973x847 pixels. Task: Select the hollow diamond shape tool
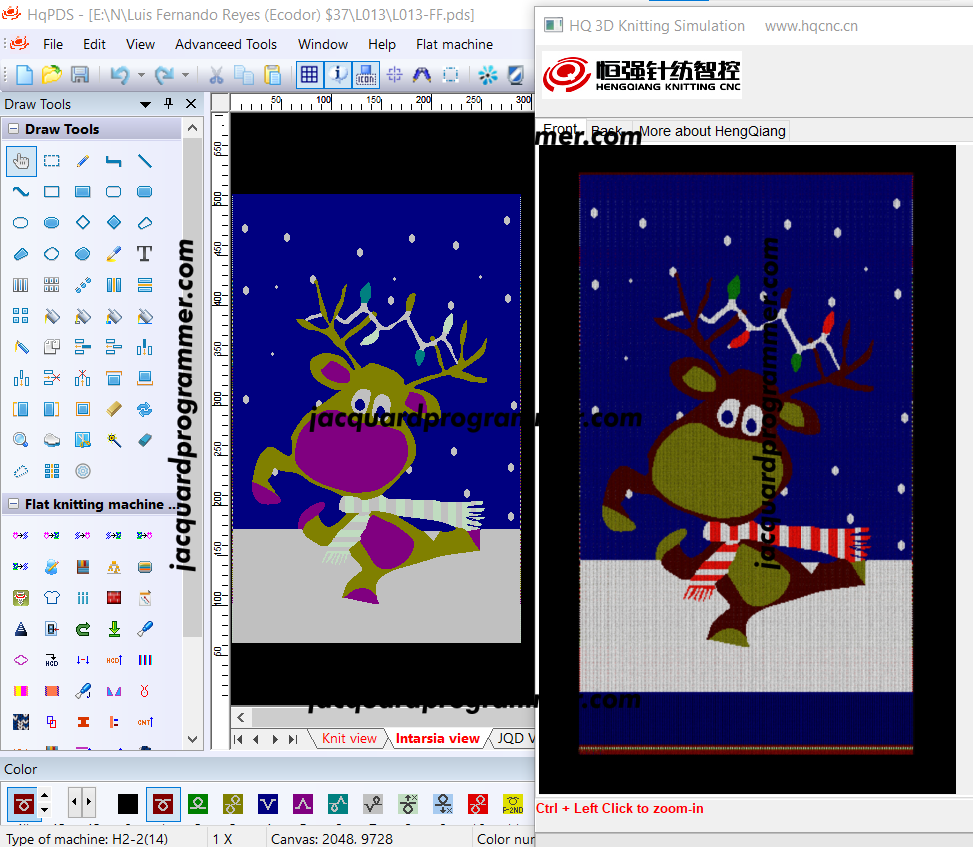pyautogui.click(x=83, y=222)
